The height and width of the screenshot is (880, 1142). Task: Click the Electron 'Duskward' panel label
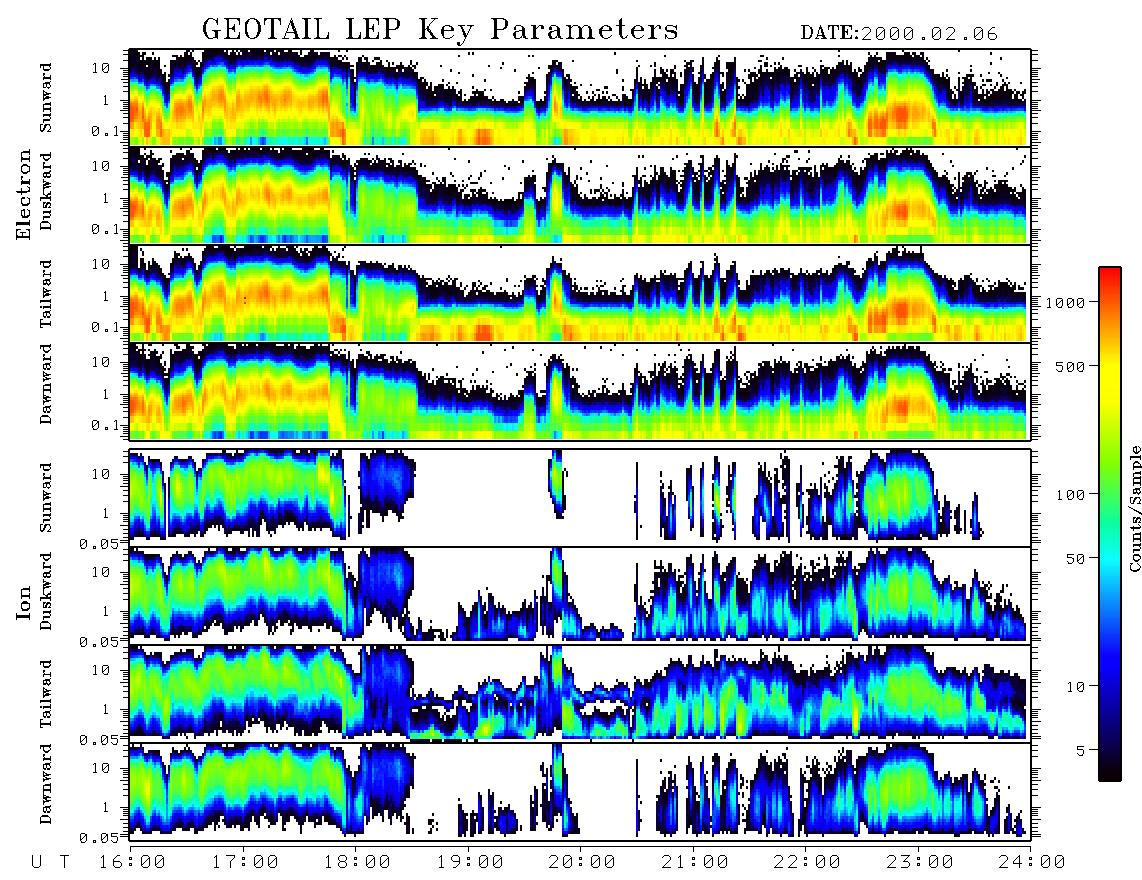coord(46,191)
